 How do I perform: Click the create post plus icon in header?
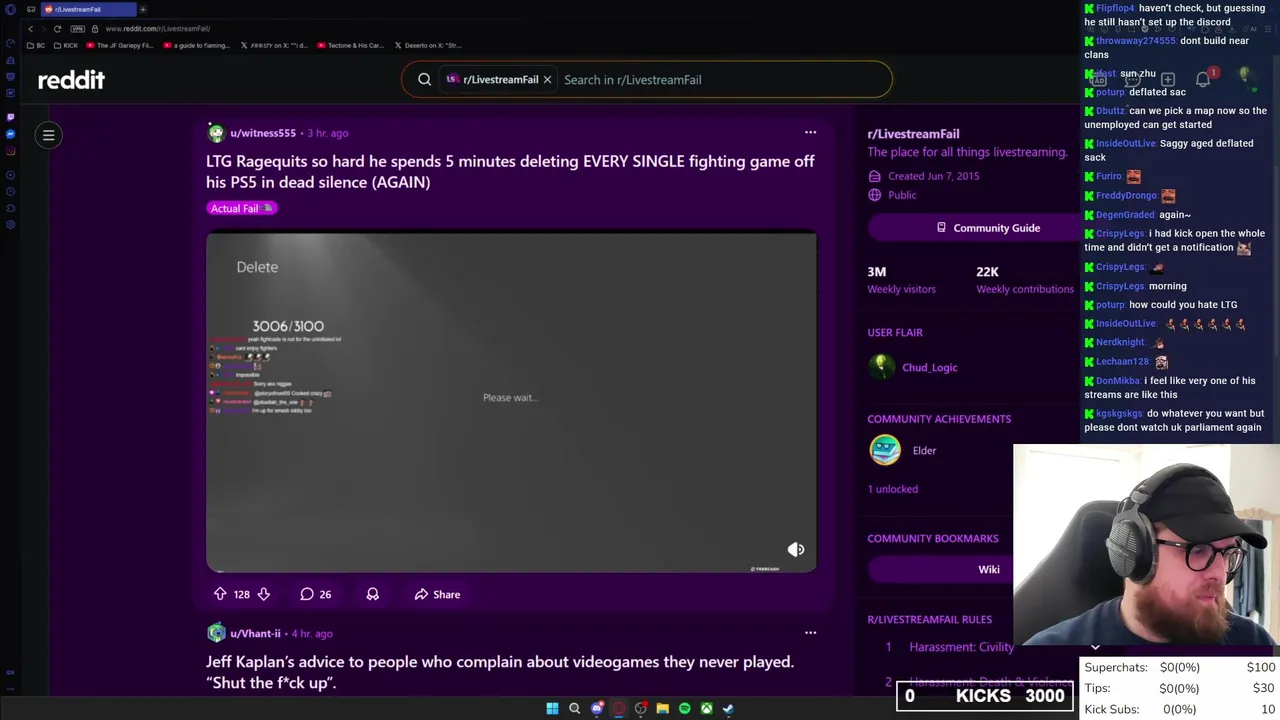click(1167, 80)
